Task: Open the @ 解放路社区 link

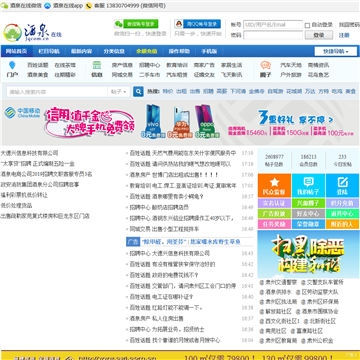Action: 276,311
